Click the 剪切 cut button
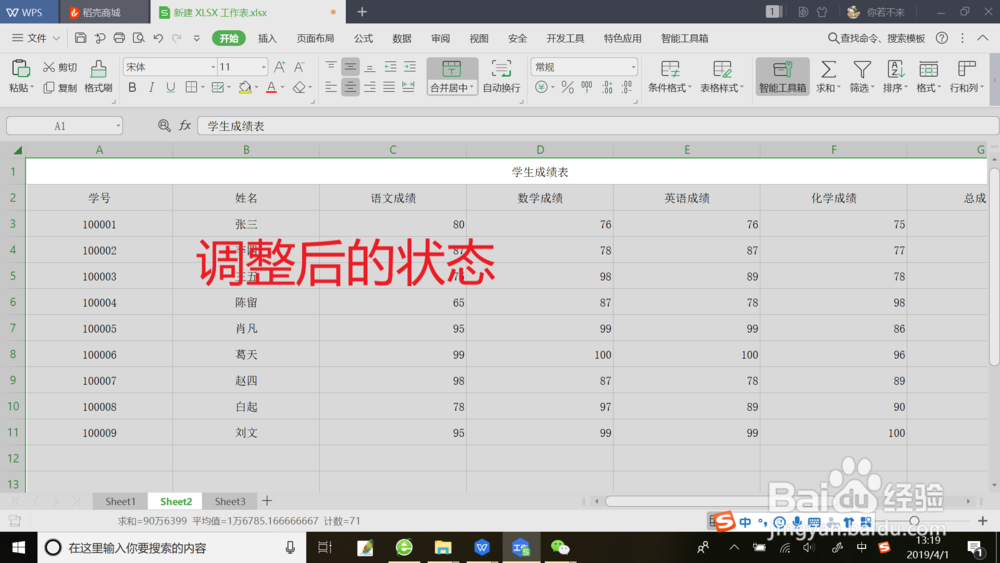Screen dimensions: 1000x563 (x=60, y=67)
